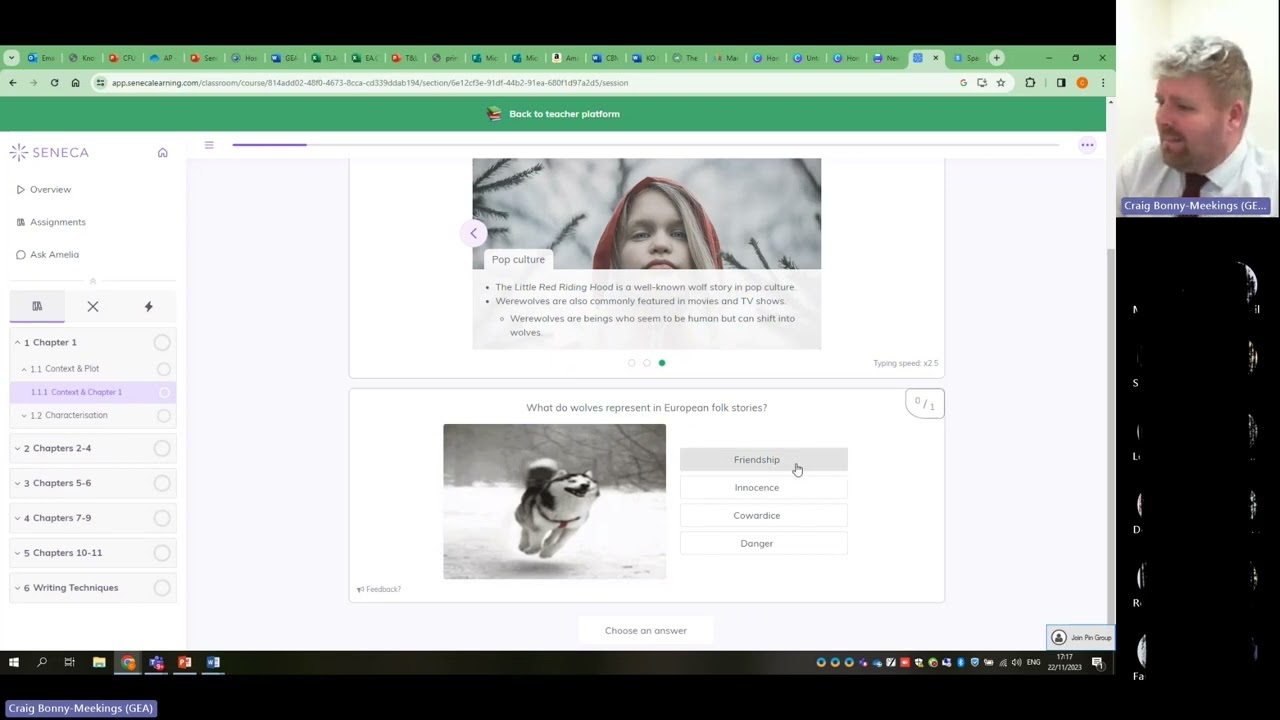Select the lightning bolt smart mode tab

pyautogui.click(x=148, y=306)
